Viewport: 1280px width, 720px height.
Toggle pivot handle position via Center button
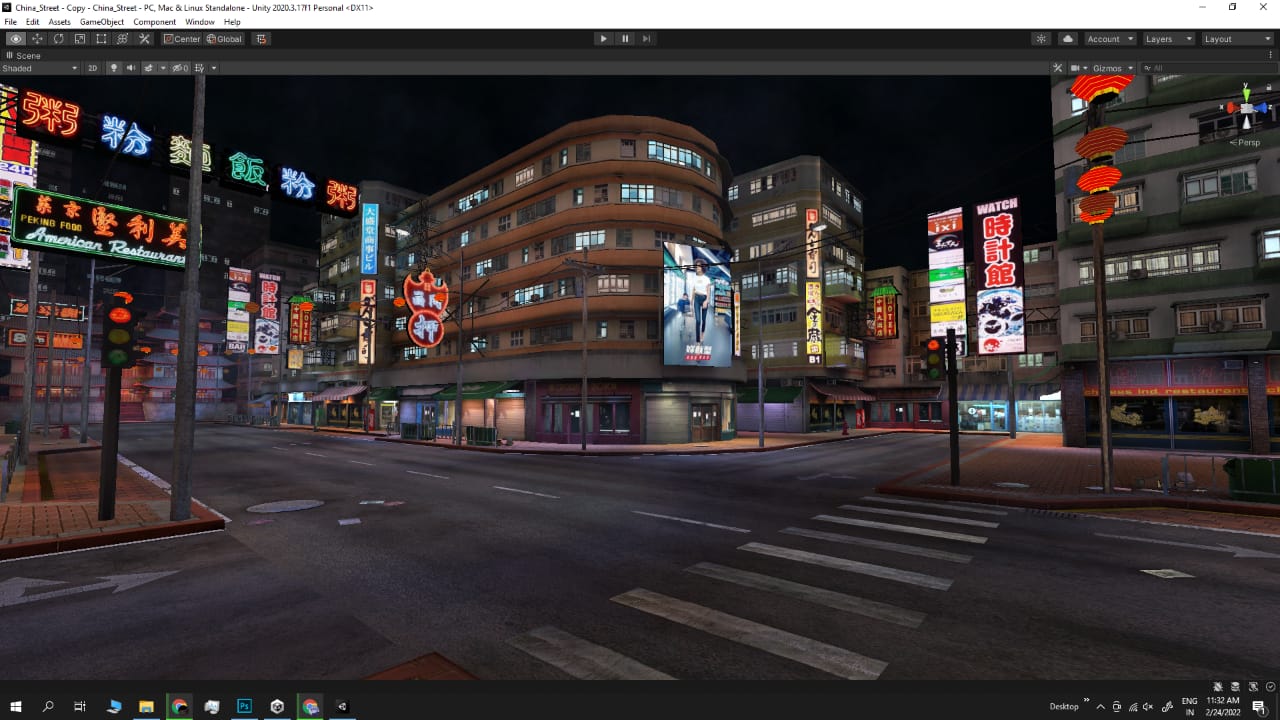pos(182,39)
